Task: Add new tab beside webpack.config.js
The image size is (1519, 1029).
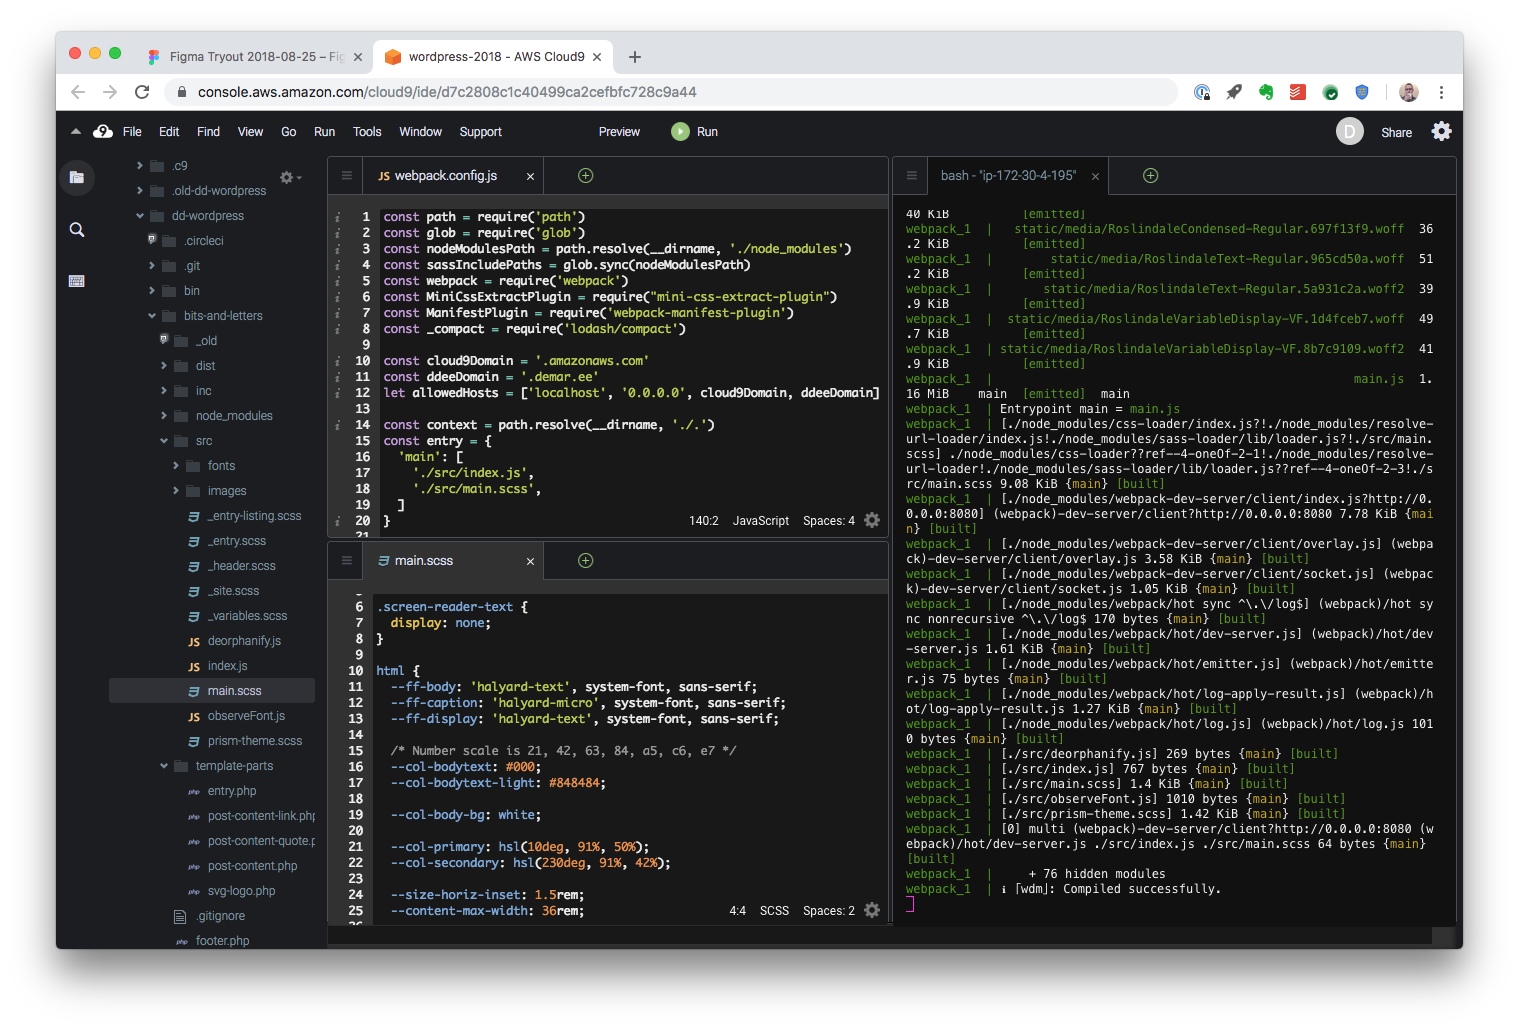Action: pyautogui.click(x=586, y=176)
